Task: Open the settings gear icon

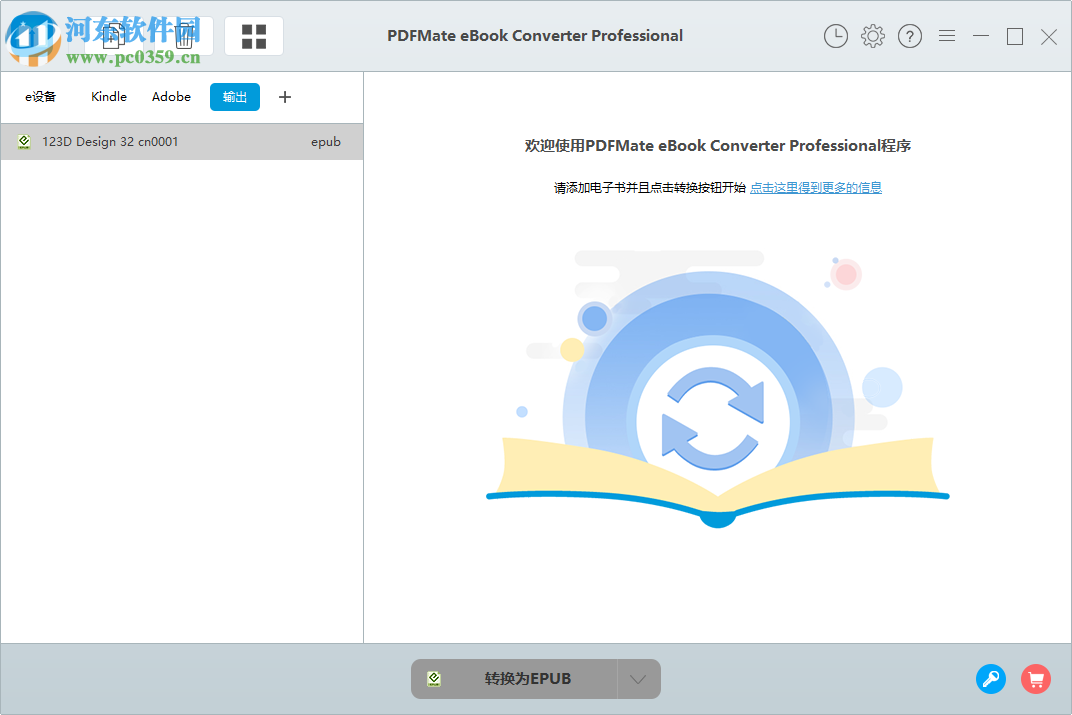Action: click(872, 36)
